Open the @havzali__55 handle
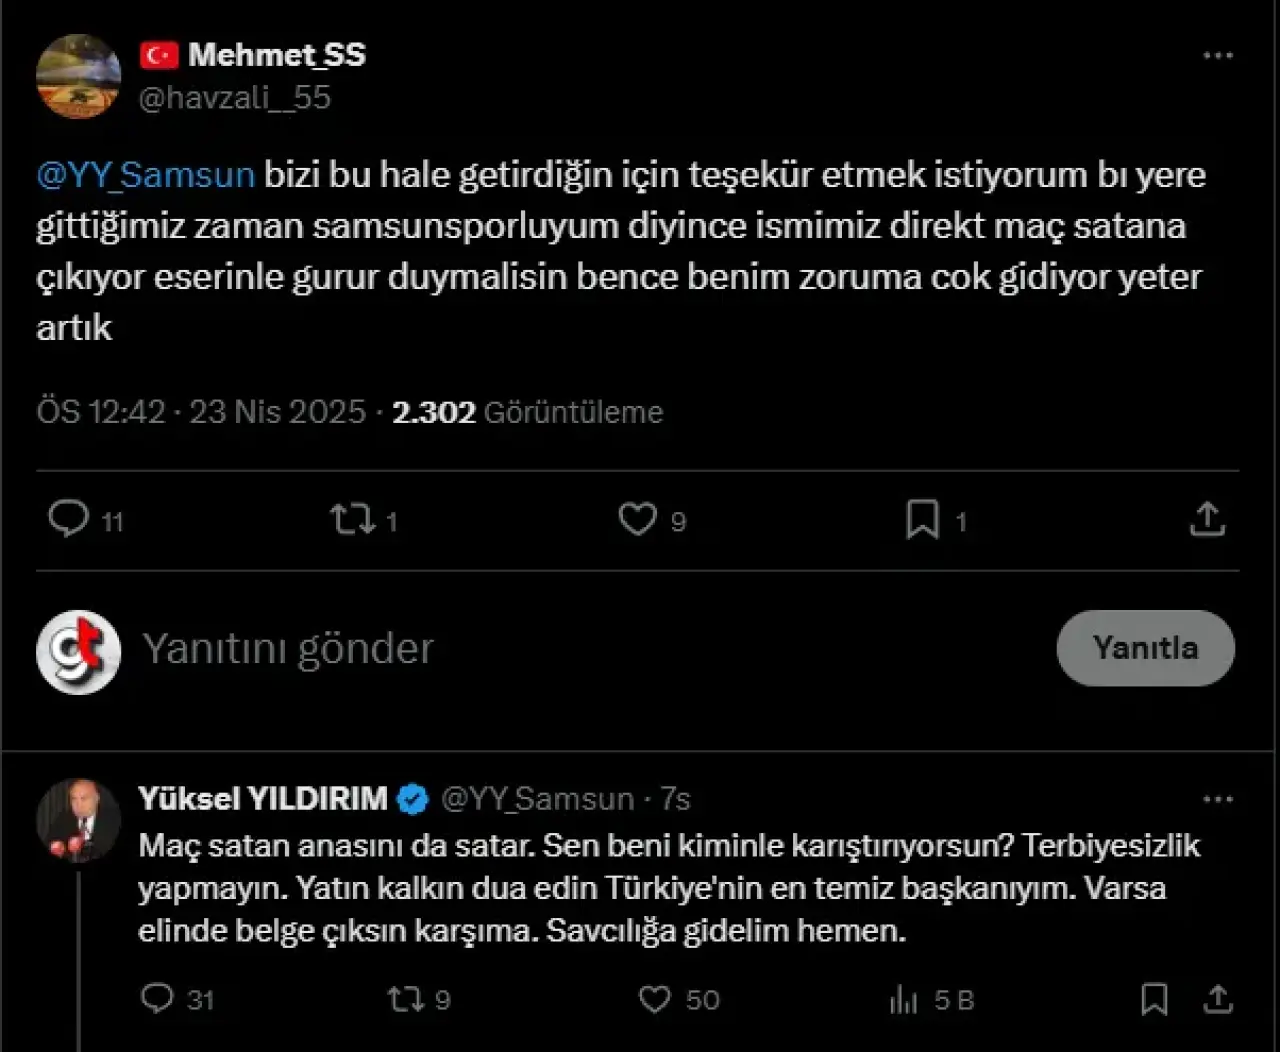Screen dimensions: 1280x1052 click(234, 98)
